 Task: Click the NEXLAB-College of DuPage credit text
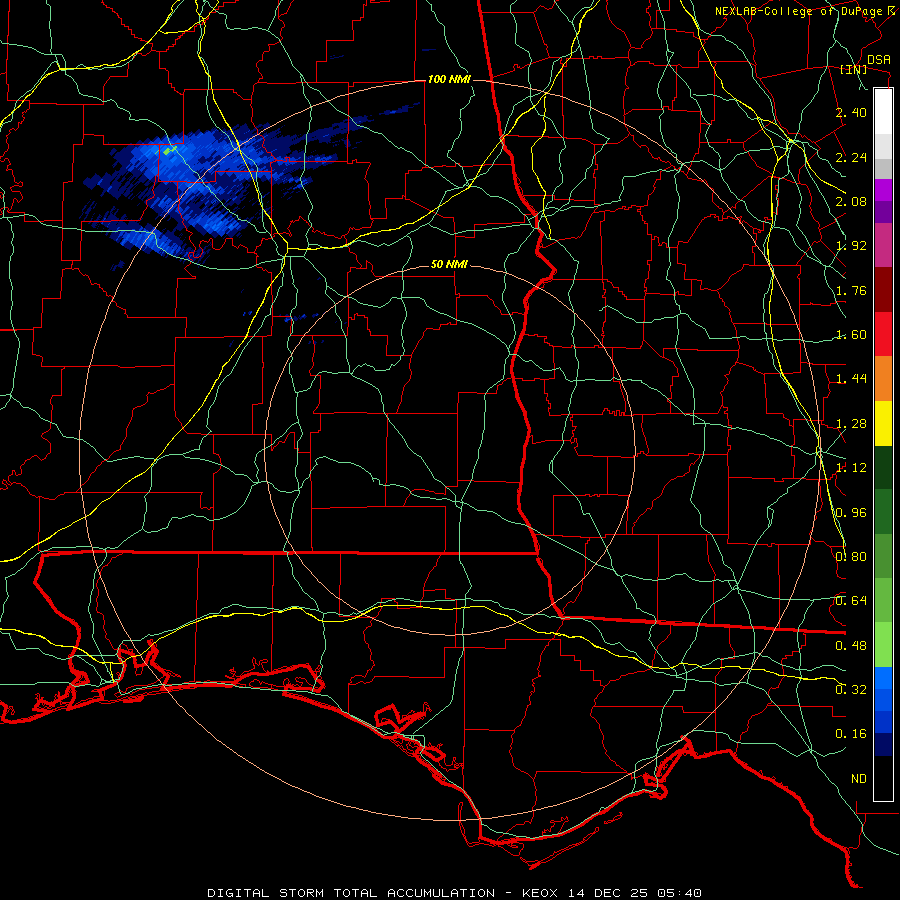799,11
